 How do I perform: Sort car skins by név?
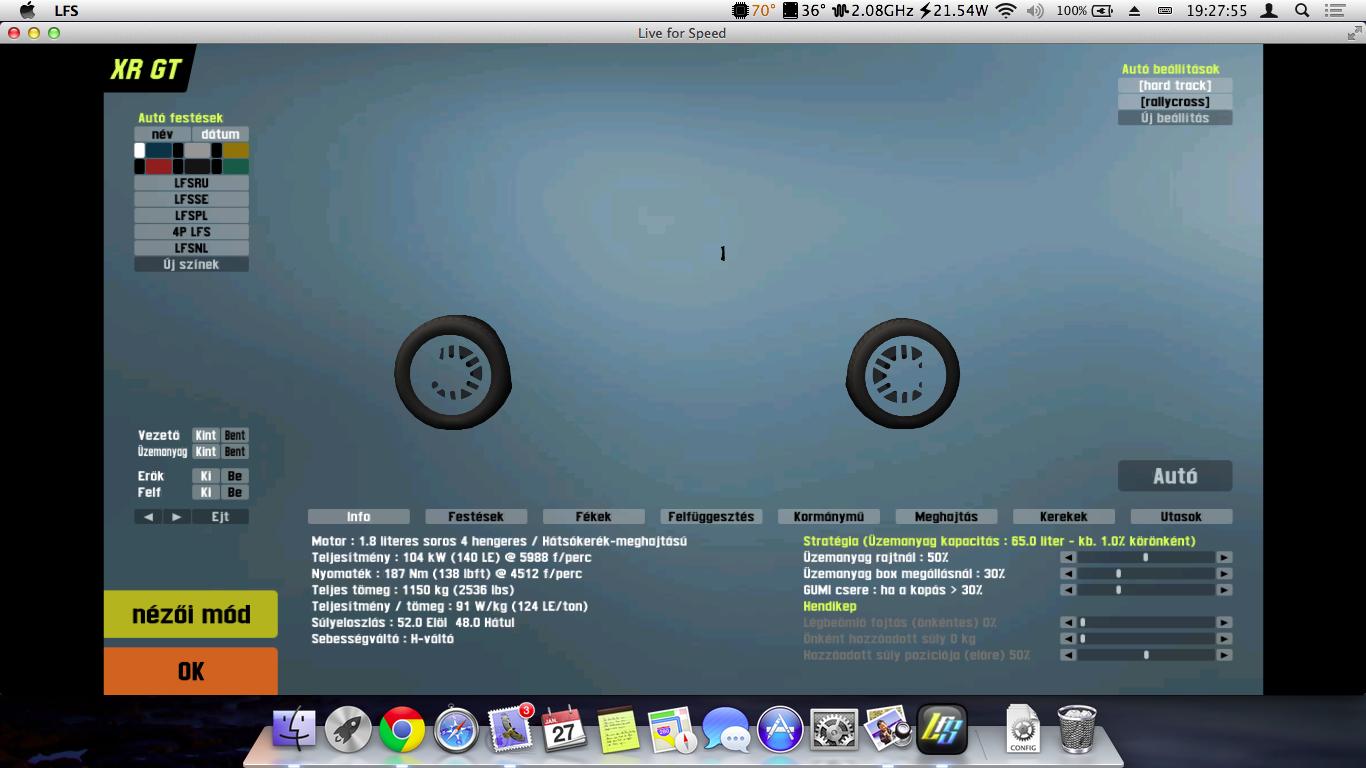click(x=163, y=134)
